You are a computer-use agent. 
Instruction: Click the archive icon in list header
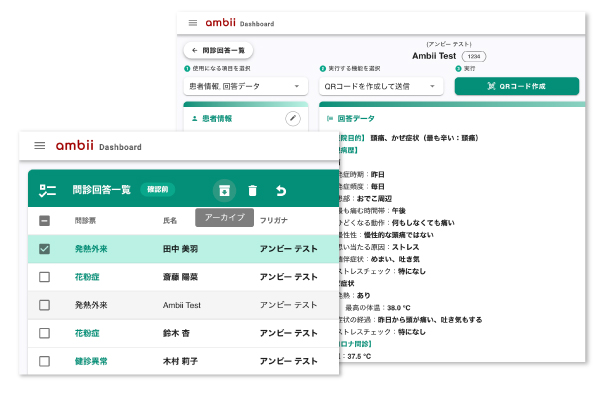point(224,190)
